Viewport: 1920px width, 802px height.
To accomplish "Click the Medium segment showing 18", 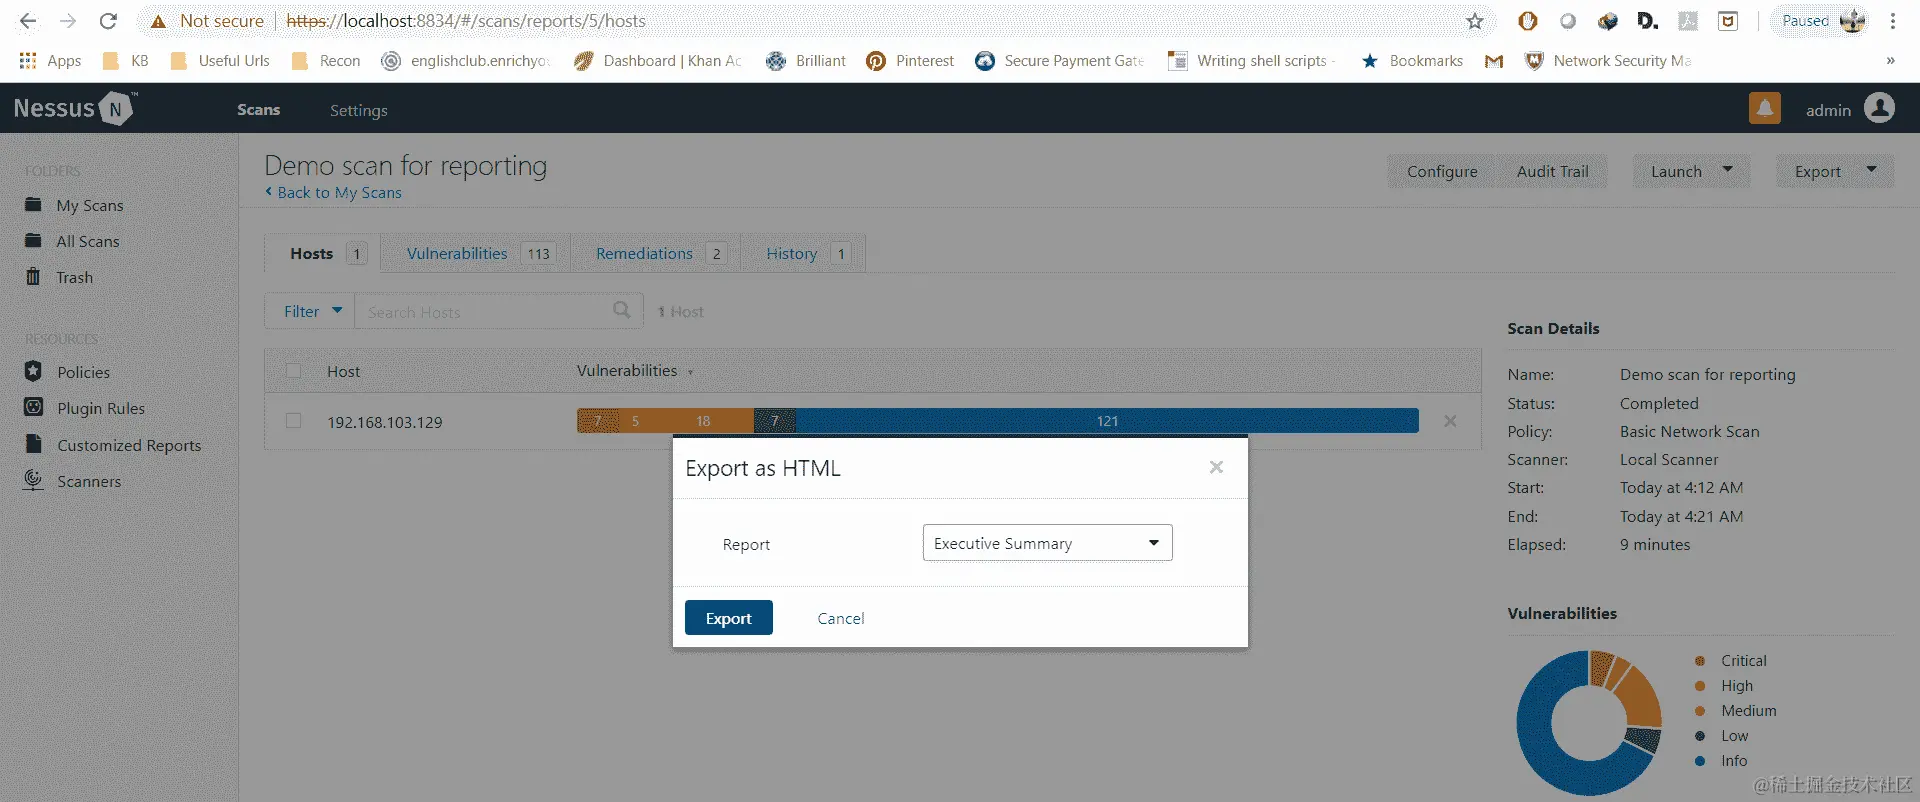I will (702, 421).
